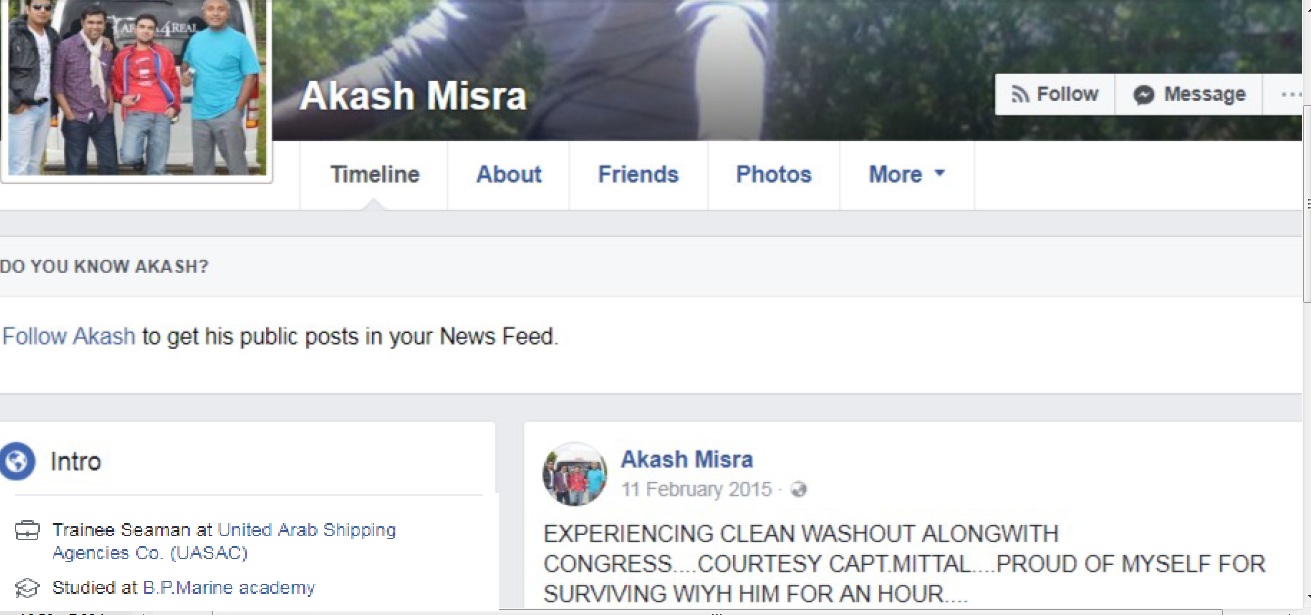This screenshot has height=615, width=1311.
Task: Open the About tab
Action: tap(508, 174)
